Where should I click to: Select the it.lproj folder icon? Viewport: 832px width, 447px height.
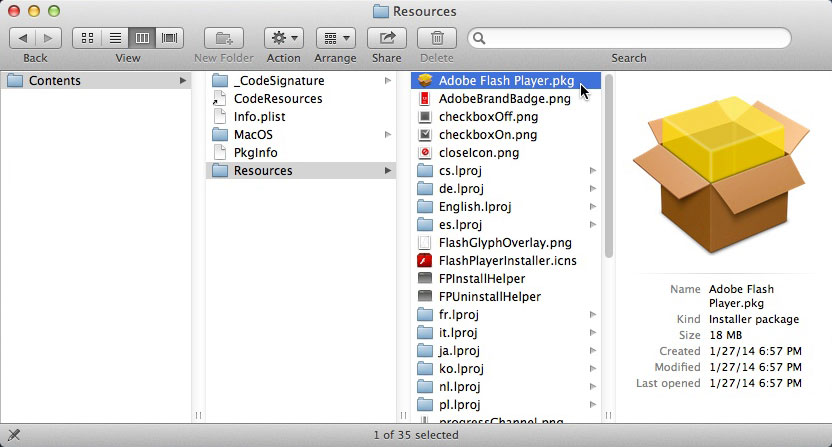424,333
